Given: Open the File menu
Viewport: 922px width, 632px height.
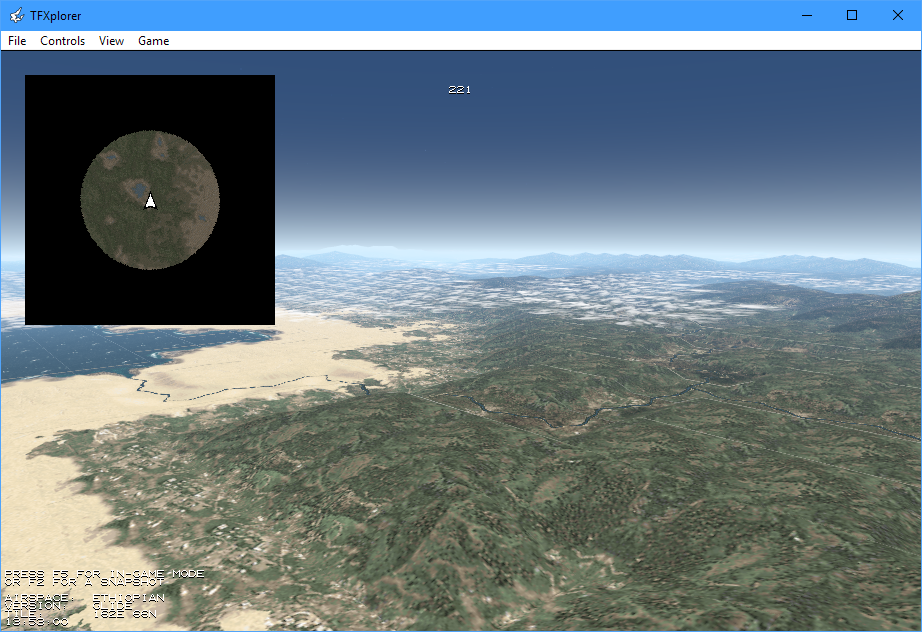Looking at the screenshot, I should [17, 41].
